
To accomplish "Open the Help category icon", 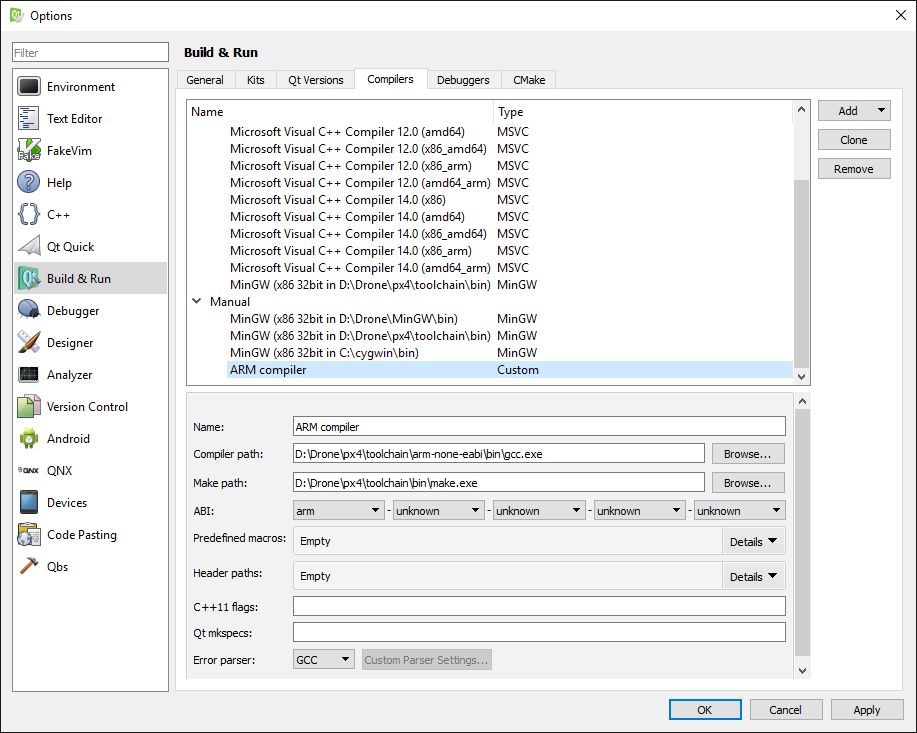I will point(29,183).
